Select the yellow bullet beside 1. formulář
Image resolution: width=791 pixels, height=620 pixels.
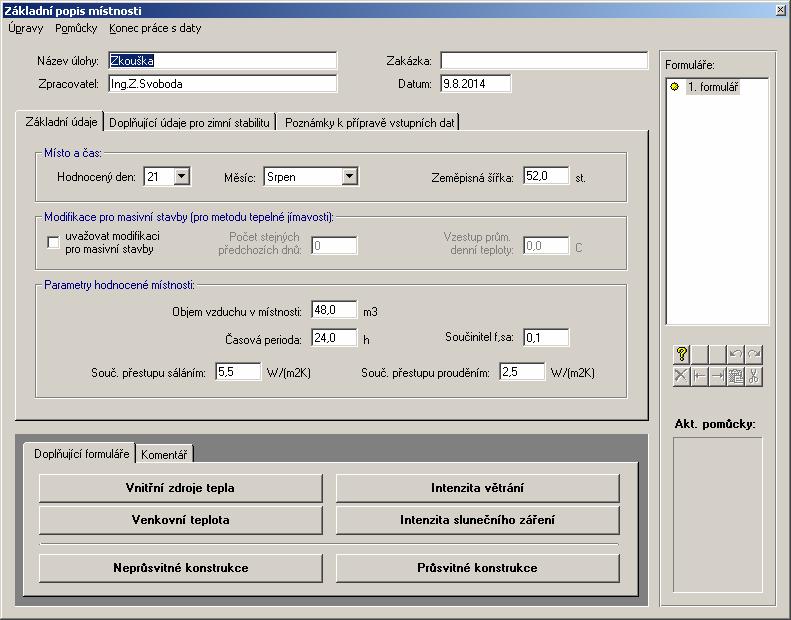(x=674, y=87)
